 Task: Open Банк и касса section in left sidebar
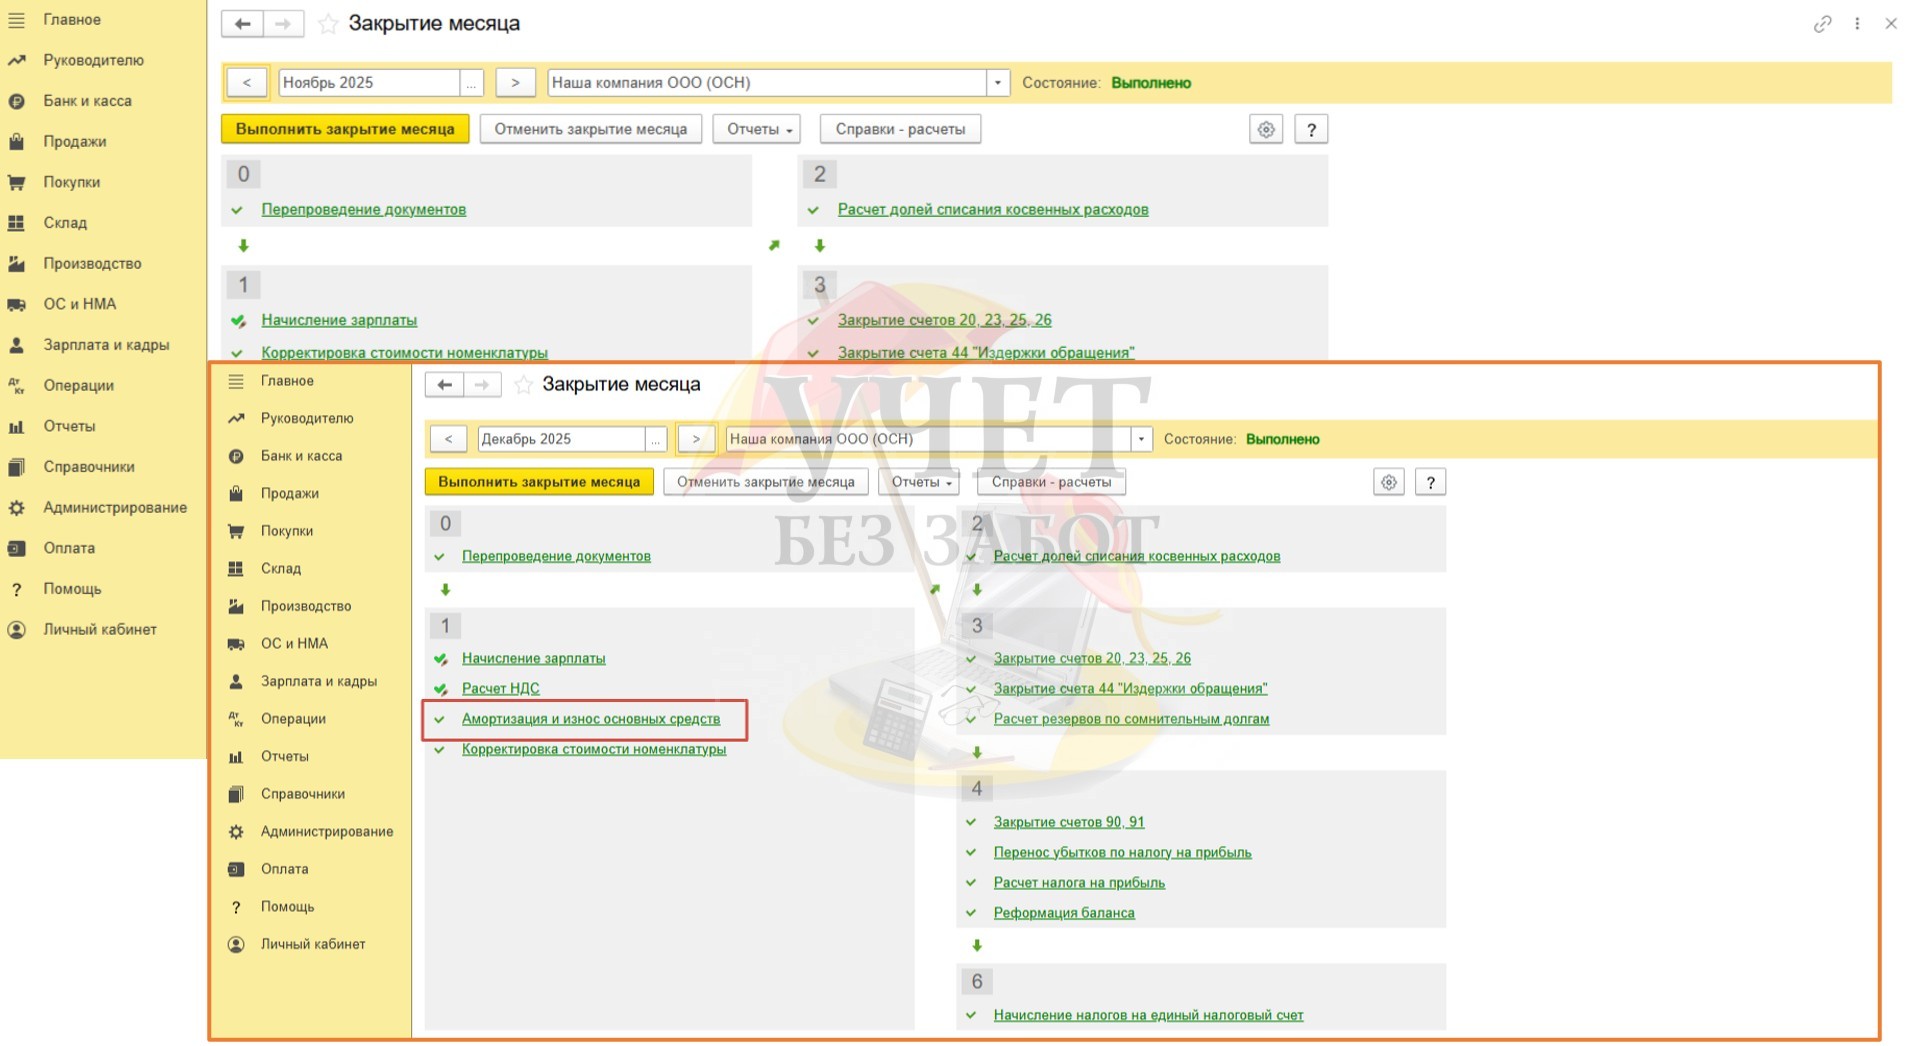click(x=87, y=101)
